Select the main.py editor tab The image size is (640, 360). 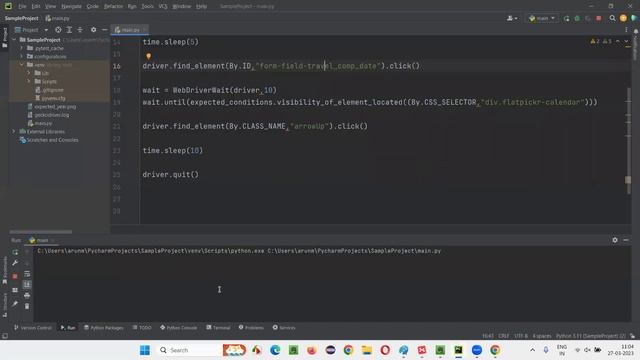(x=130, y=30)
